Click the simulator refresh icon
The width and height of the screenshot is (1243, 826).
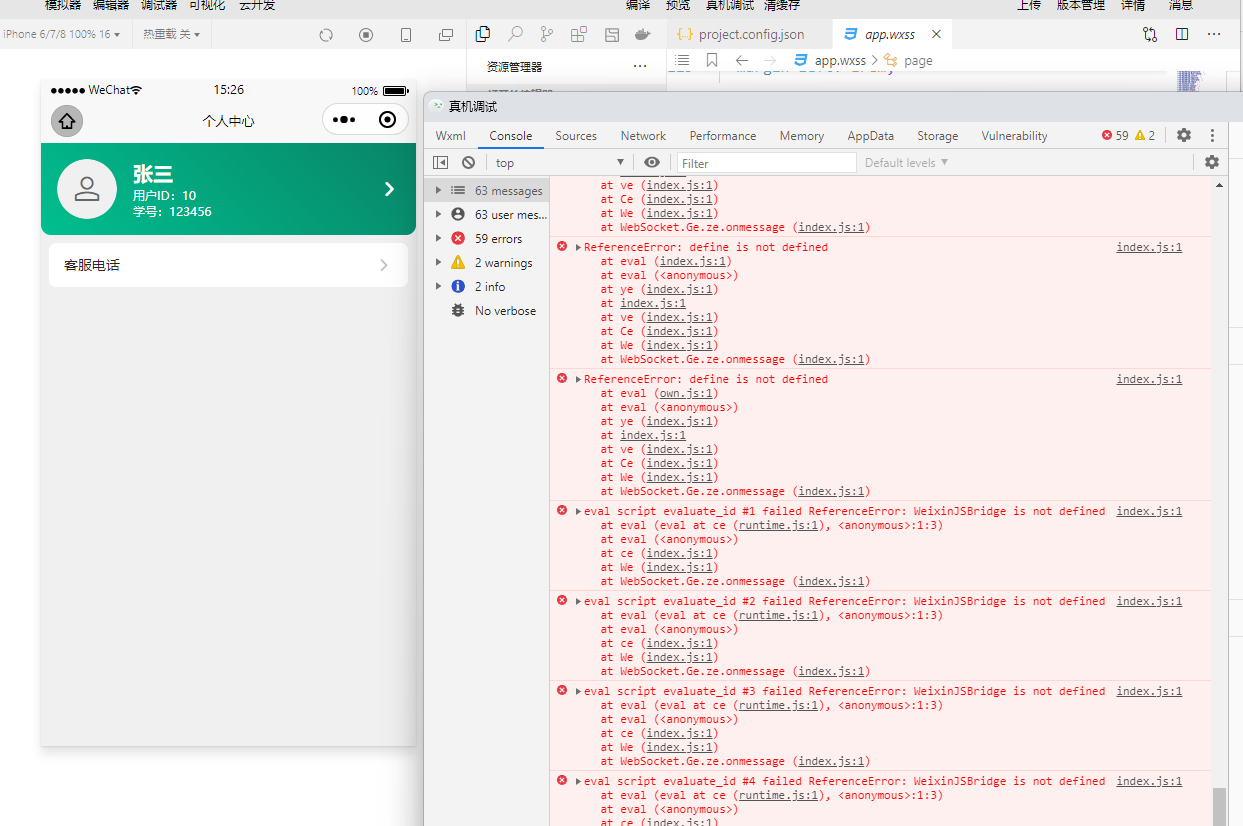click(326, 35)
